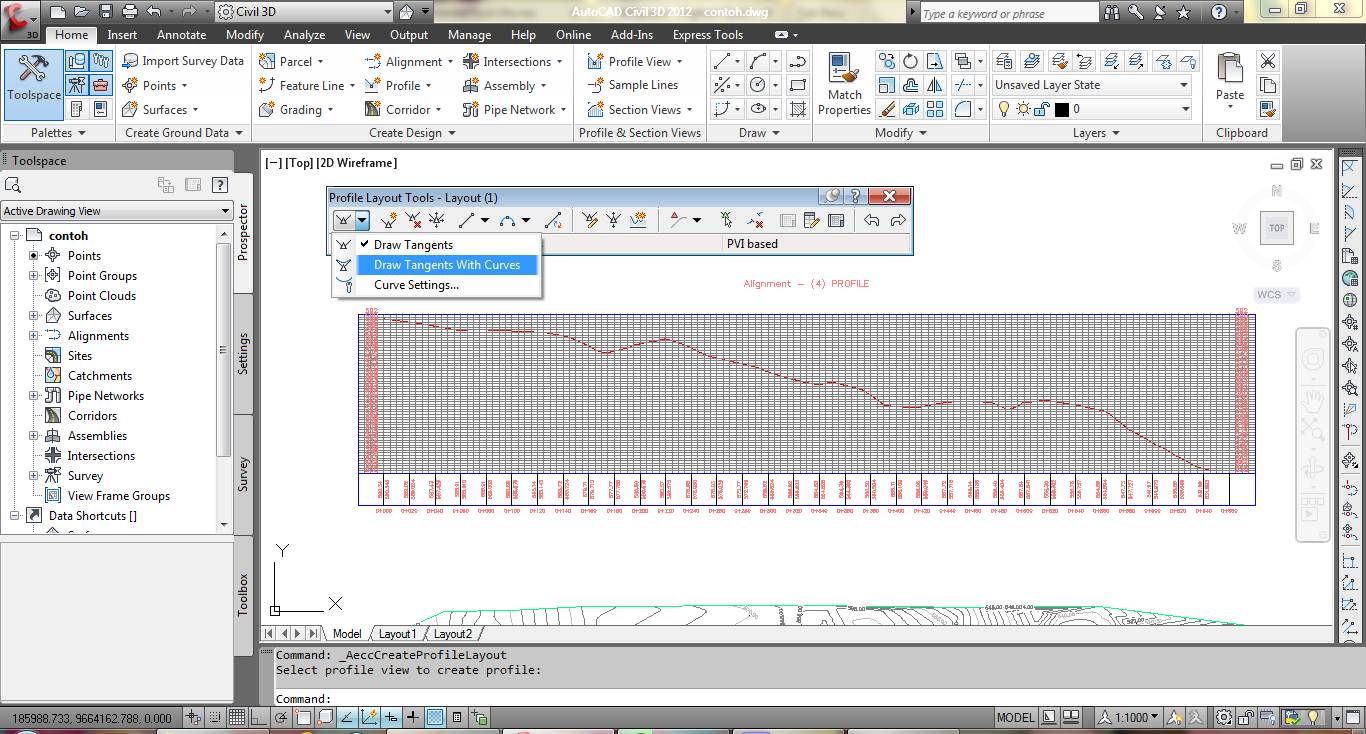Switch to the Layout1 tab
The image size is (1366, 734).
tap(397, 633)
